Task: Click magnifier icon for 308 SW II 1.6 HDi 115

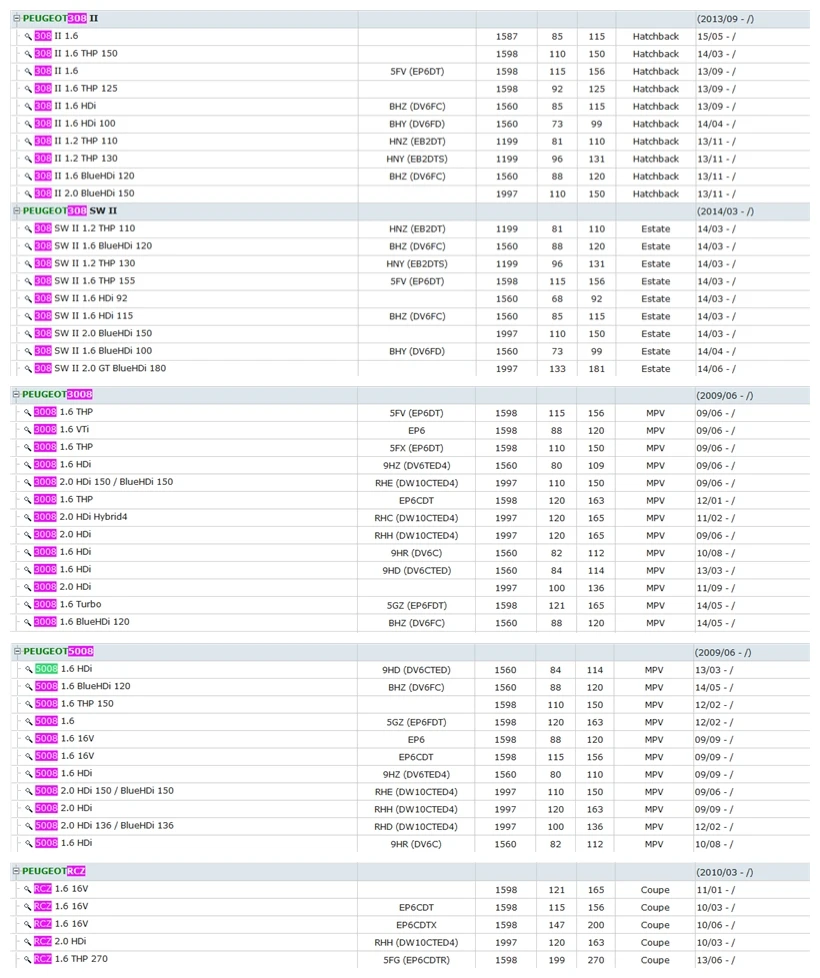Action: [28, 316]
